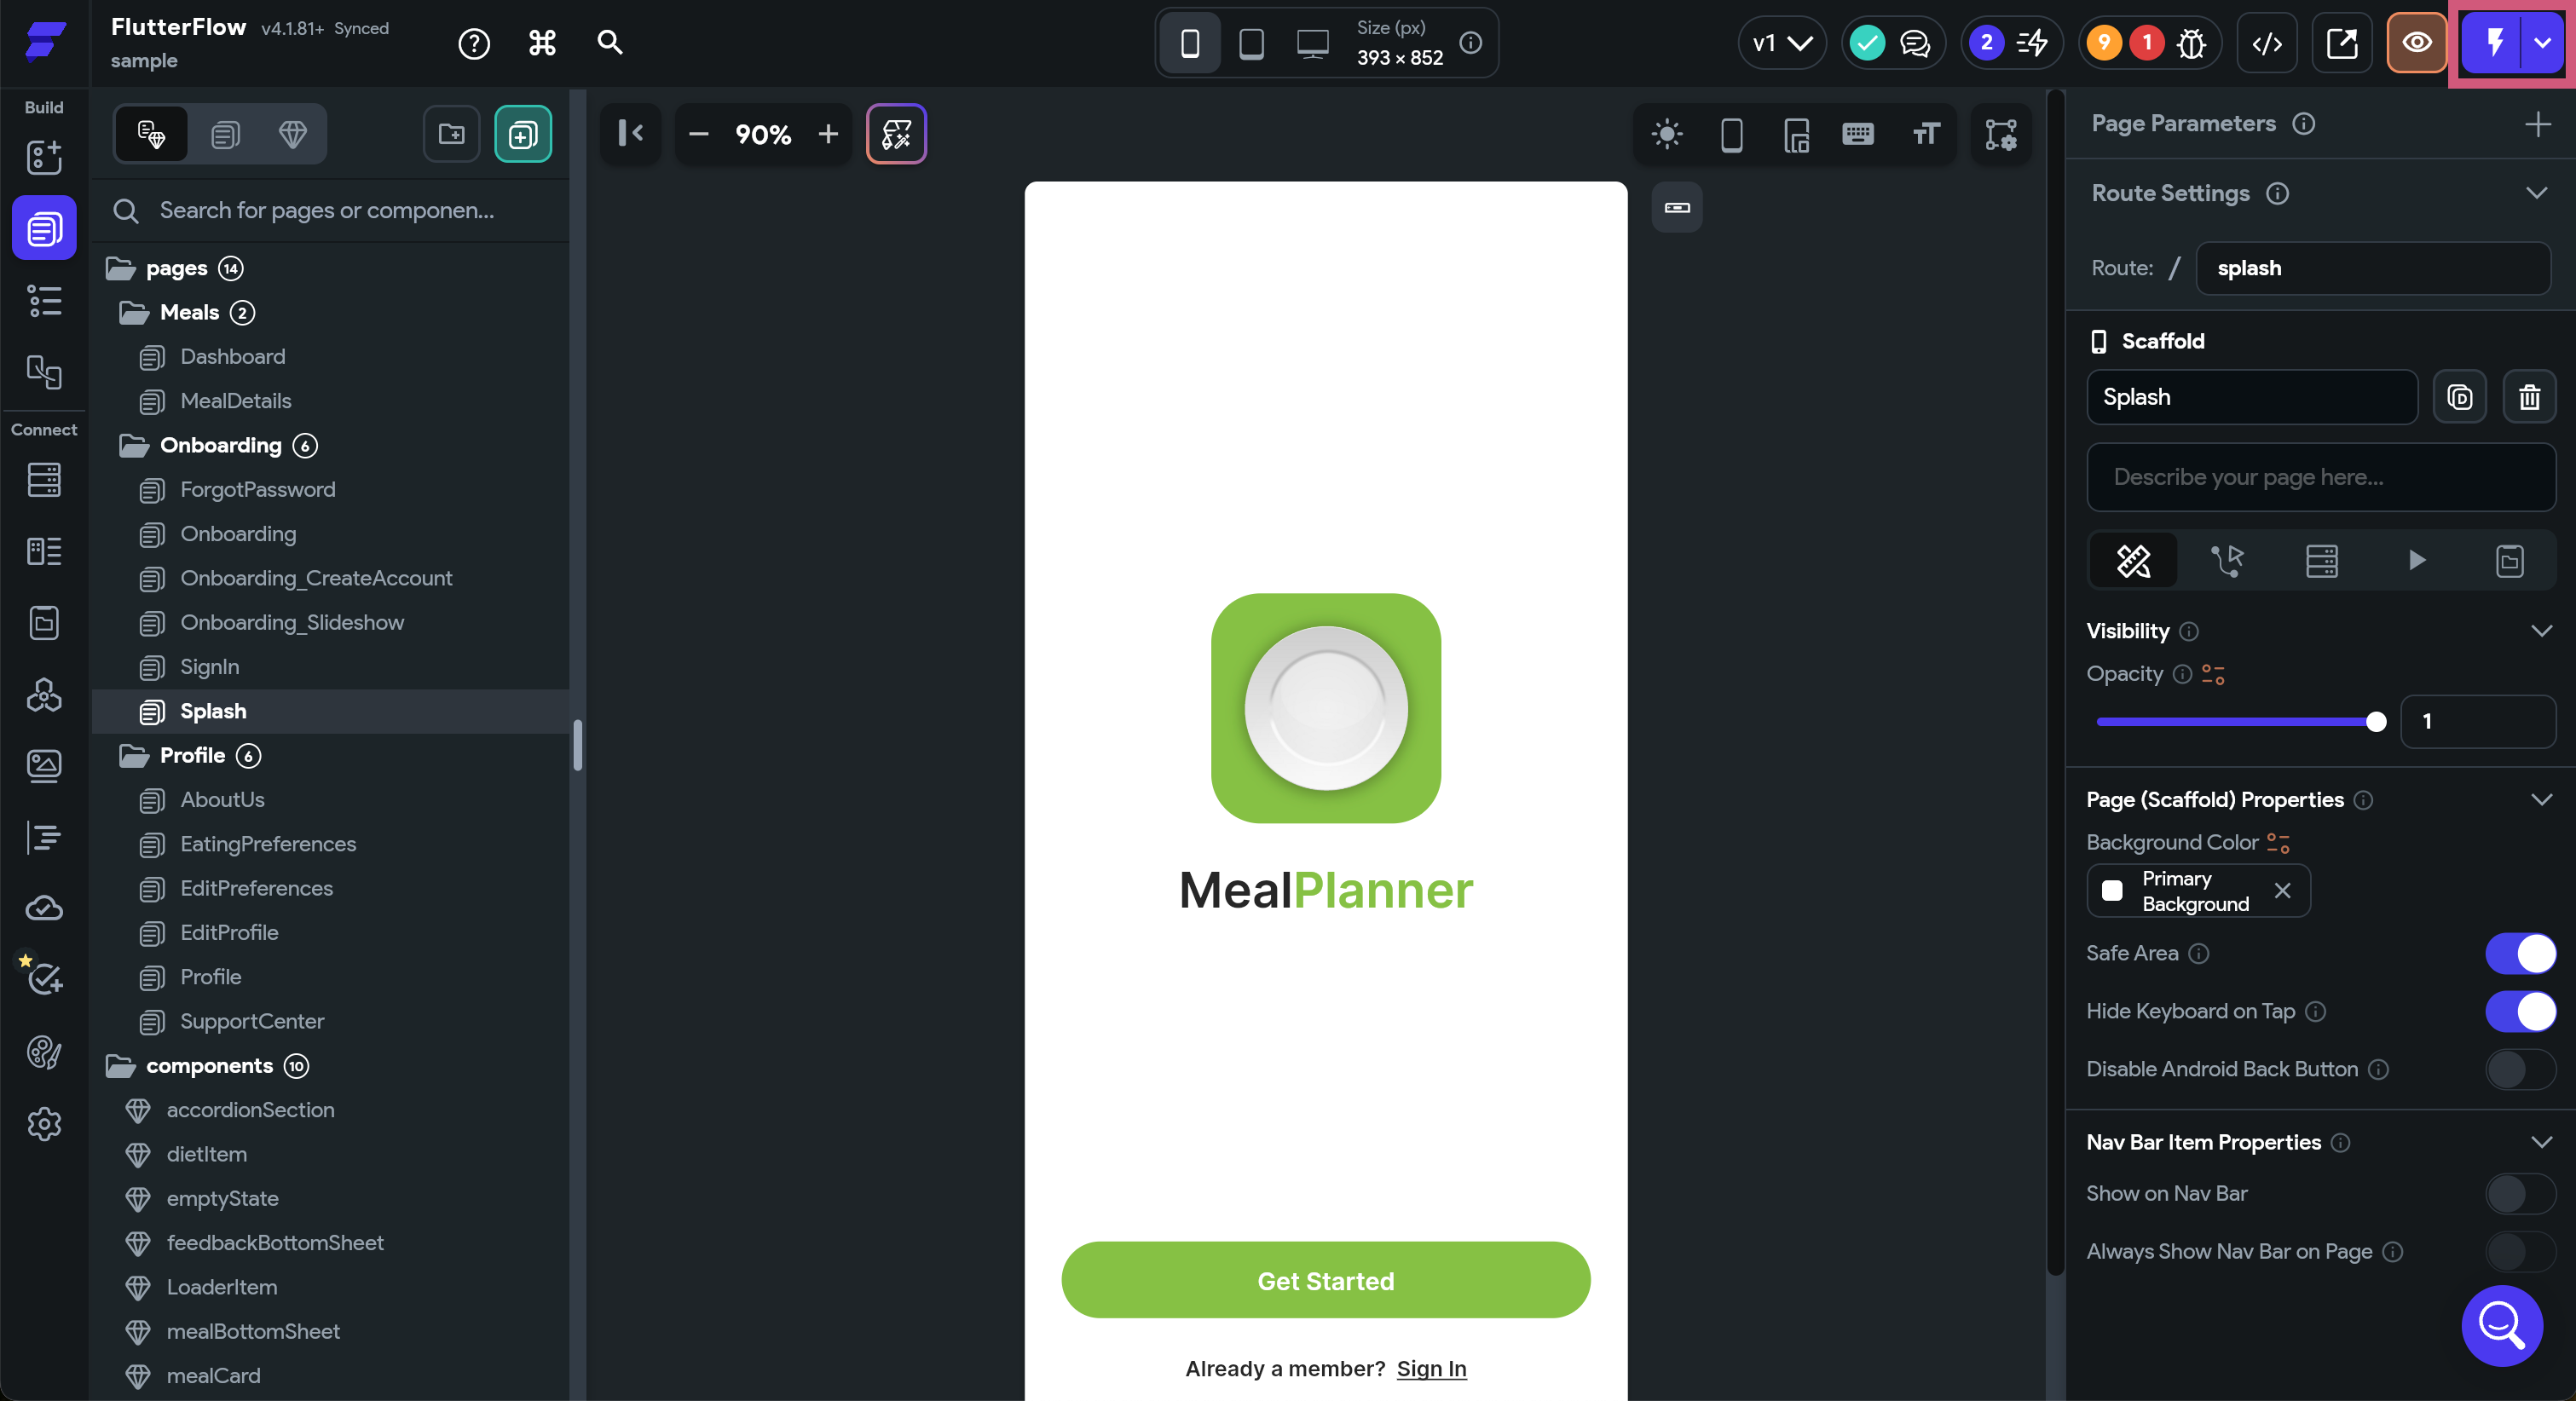Open the Theme Settings palette icon
The image size is (2576, 1401).
point(44,1052)
